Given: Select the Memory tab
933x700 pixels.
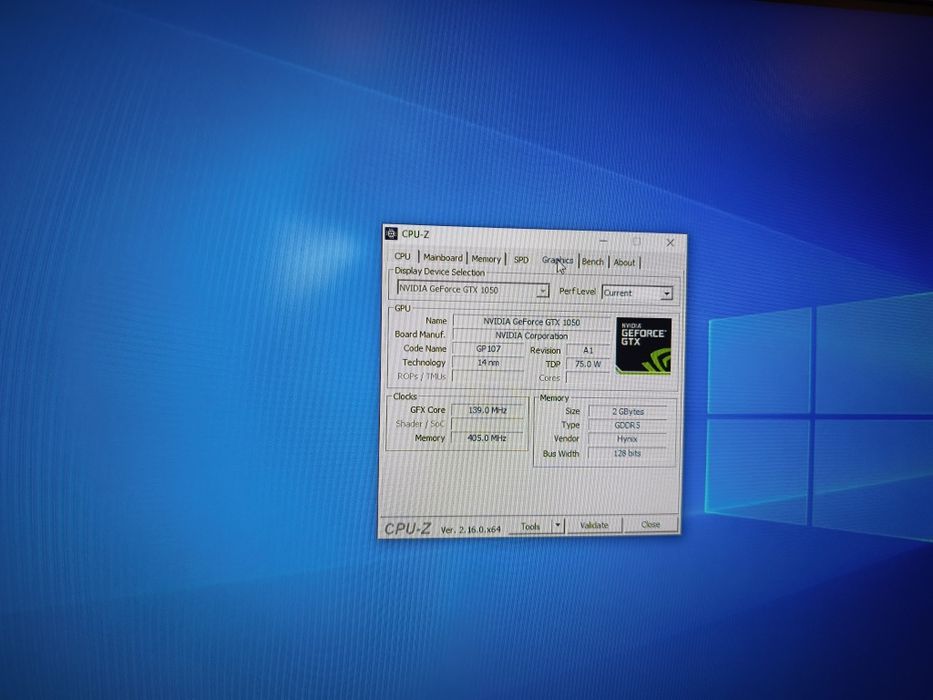Looking at the screenshot, I should (486, 259).
